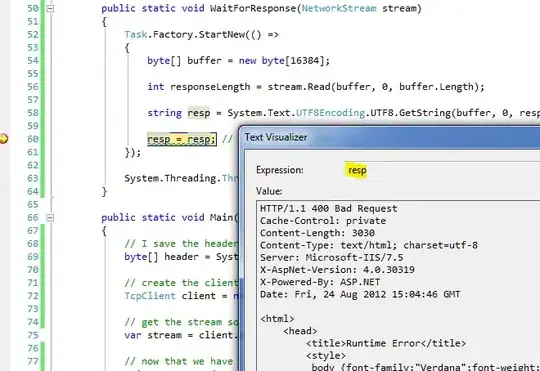Click the breakpoint arrow on line 60
Image resolution: width=540 pixels, height=371 pixels.
[x=3, y=139]
